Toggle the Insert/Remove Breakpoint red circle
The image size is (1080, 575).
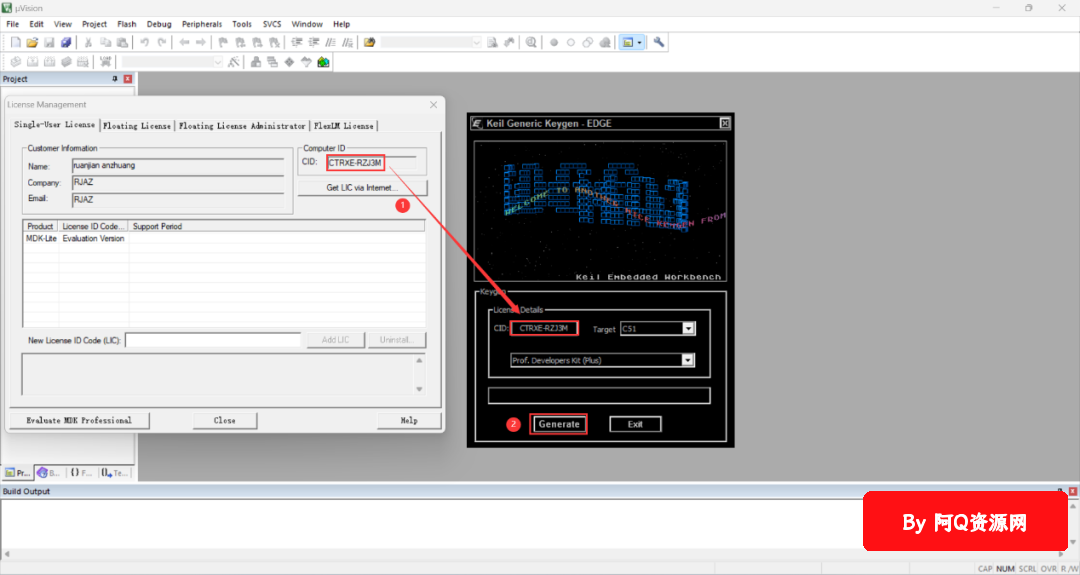tap(554, 43)
